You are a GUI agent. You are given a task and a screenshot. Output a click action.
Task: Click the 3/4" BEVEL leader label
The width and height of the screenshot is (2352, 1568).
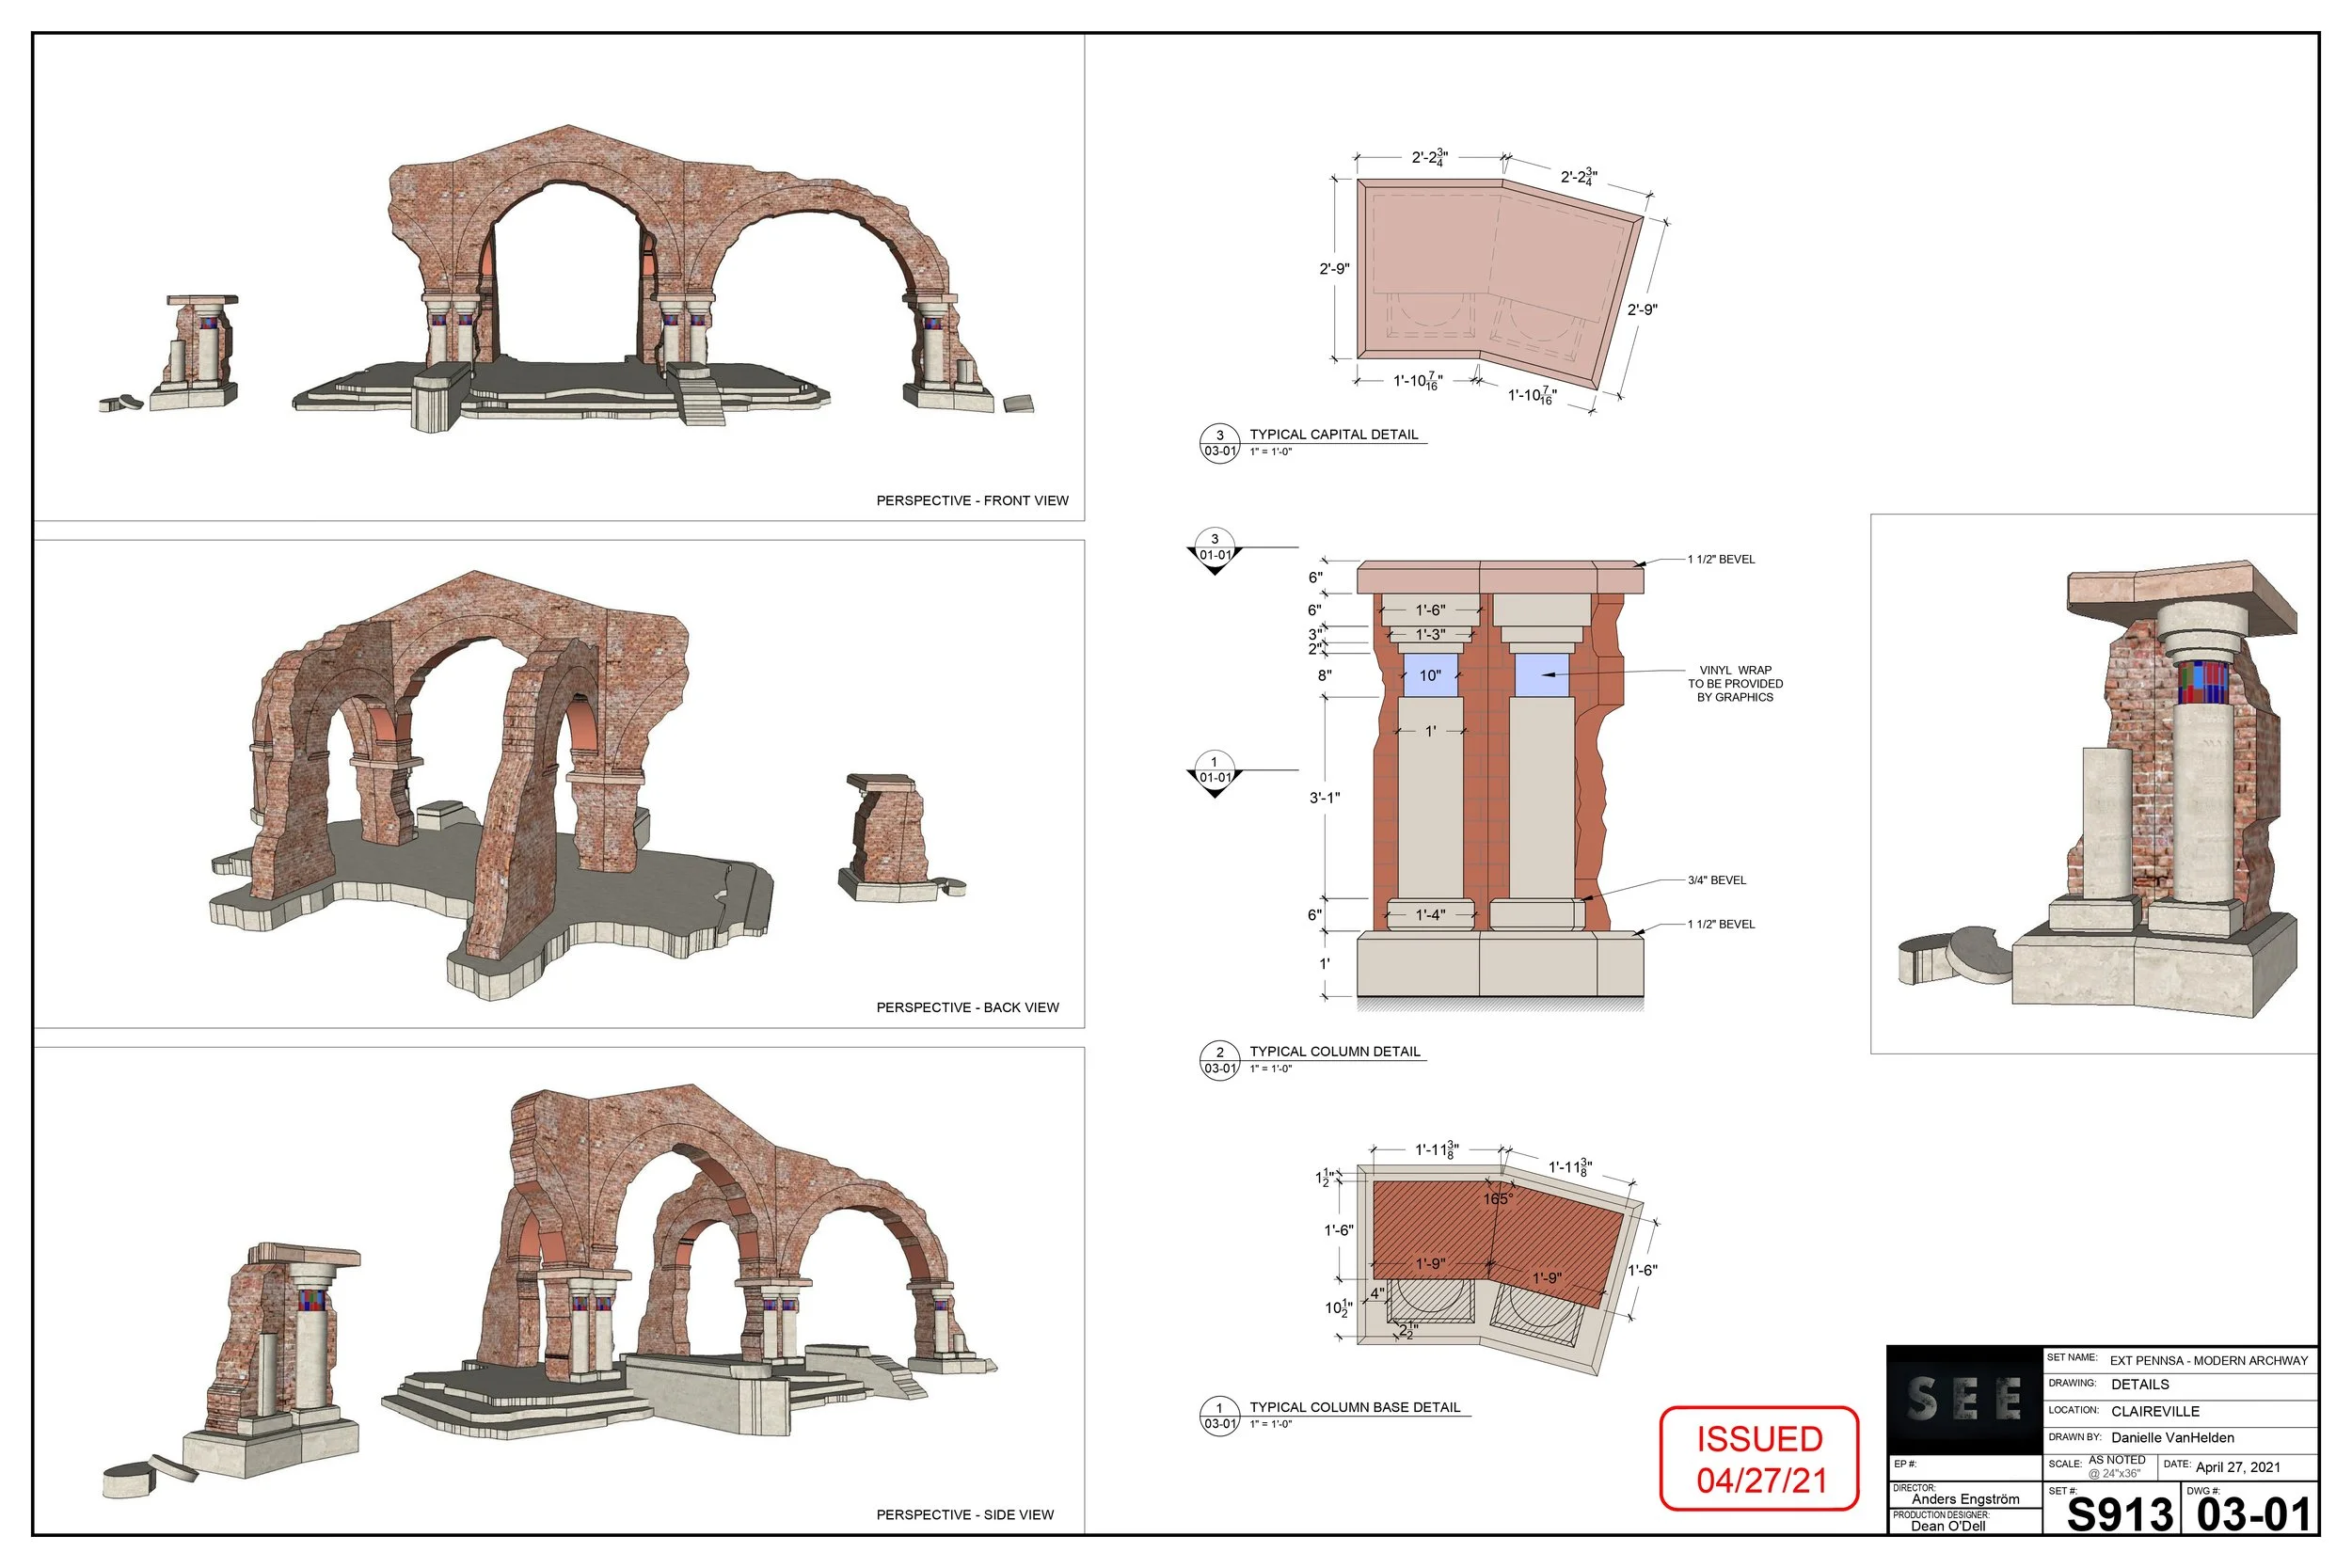point(1717,880)
